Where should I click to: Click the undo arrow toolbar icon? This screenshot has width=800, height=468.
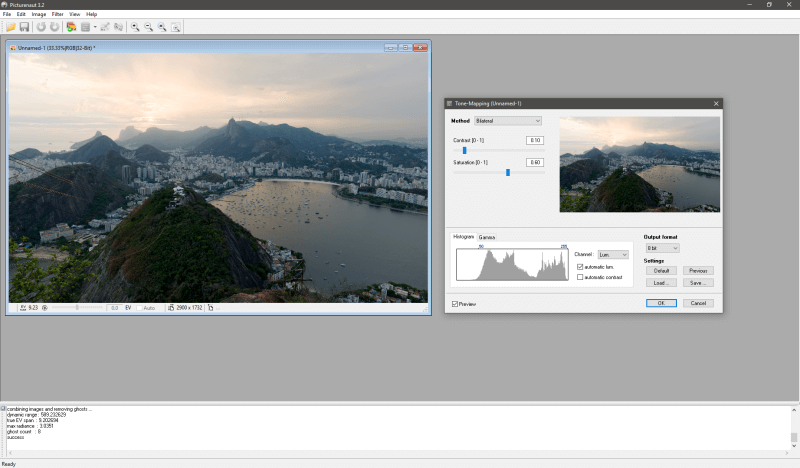[41, 27]
